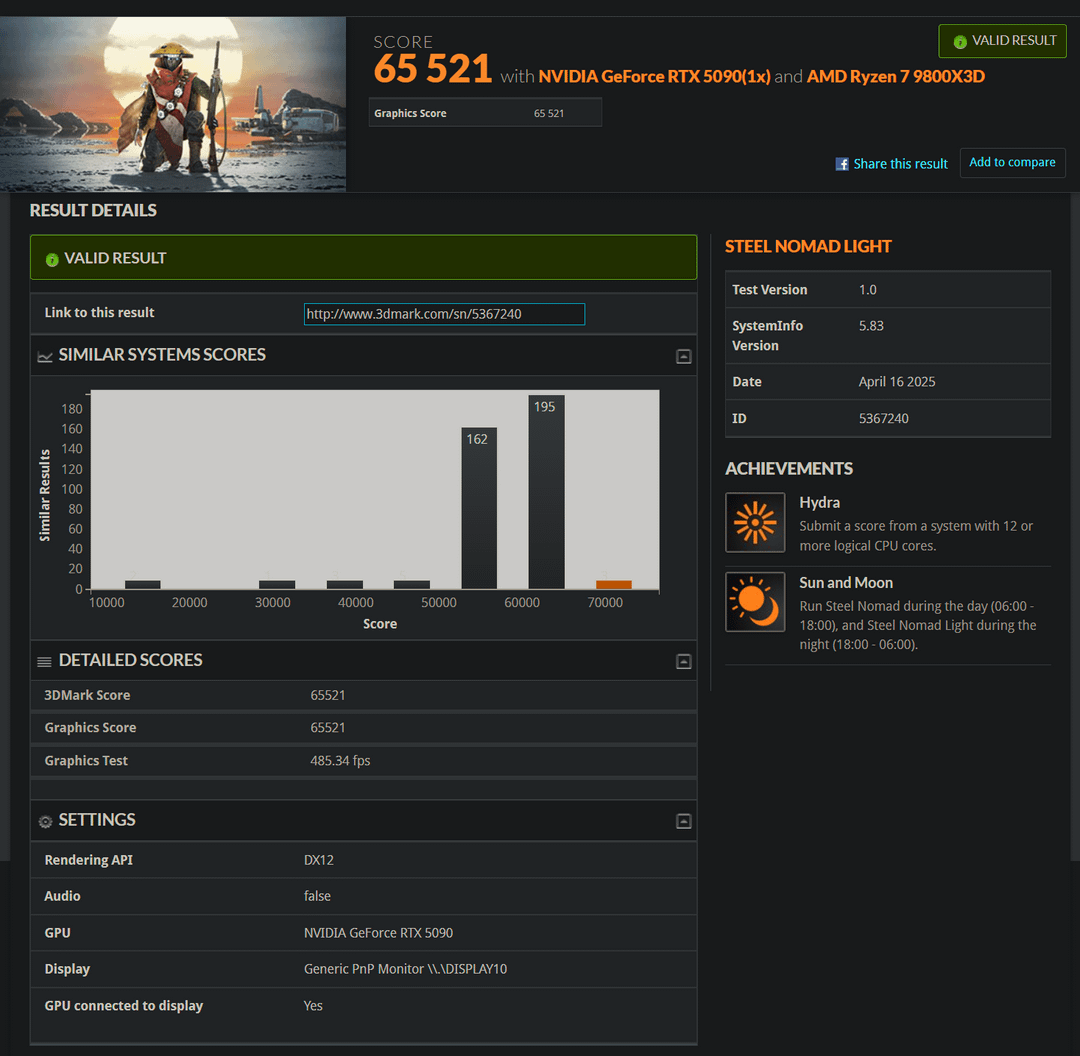Click Graphics Score box under the main score

(x=486, y=112)
